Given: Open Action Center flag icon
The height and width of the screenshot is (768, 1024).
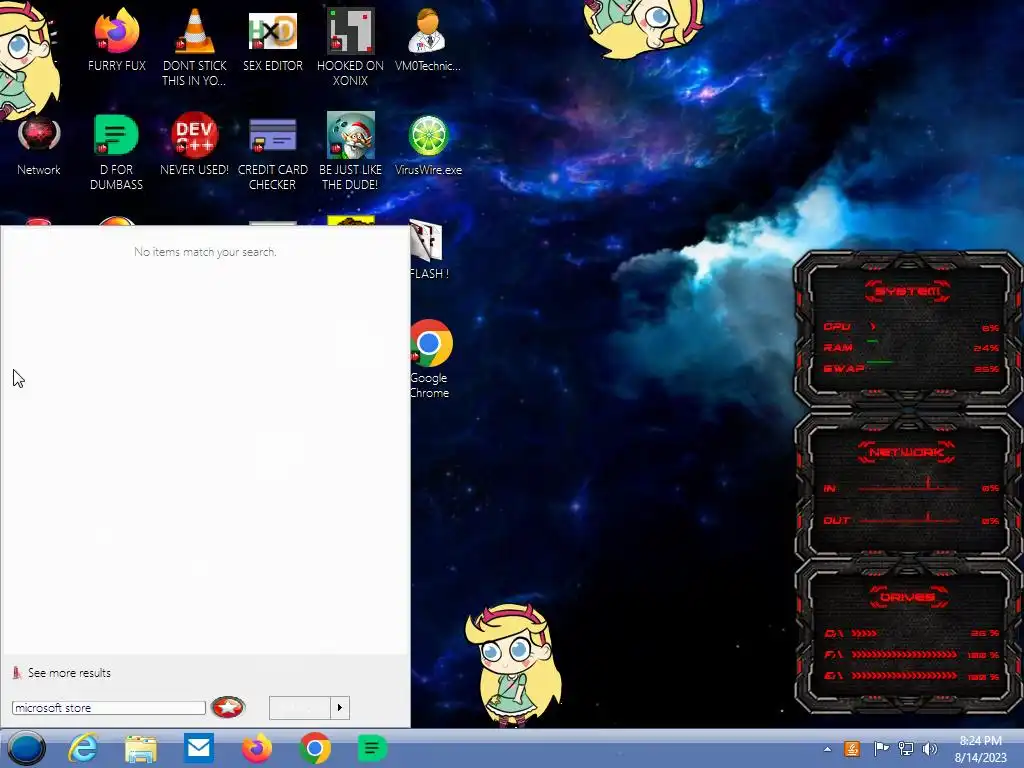Looking at the screenshot, I should click(x=881, y=749).
